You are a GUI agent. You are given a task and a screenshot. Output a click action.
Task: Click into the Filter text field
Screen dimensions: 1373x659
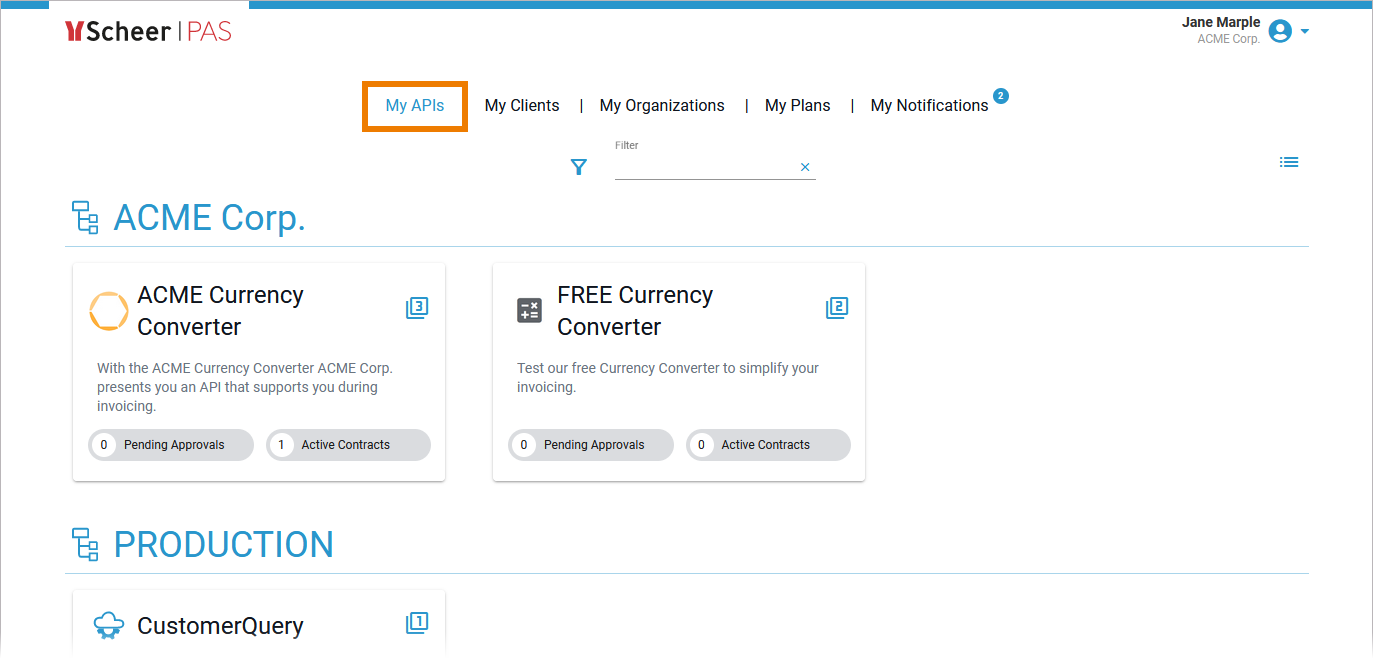[705, 167]
